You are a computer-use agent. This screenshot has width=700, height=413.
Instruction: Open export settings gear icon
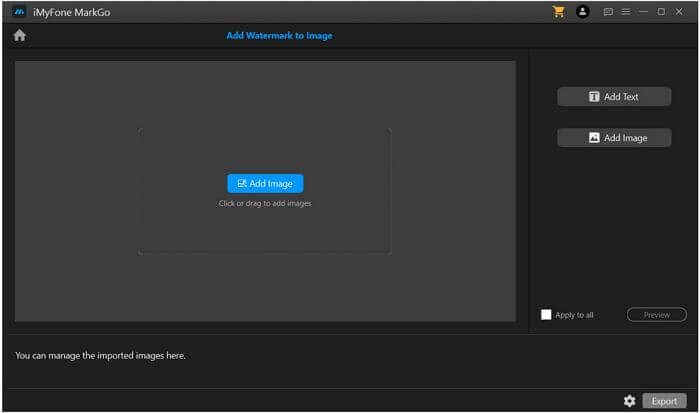[x=629, y=401]
